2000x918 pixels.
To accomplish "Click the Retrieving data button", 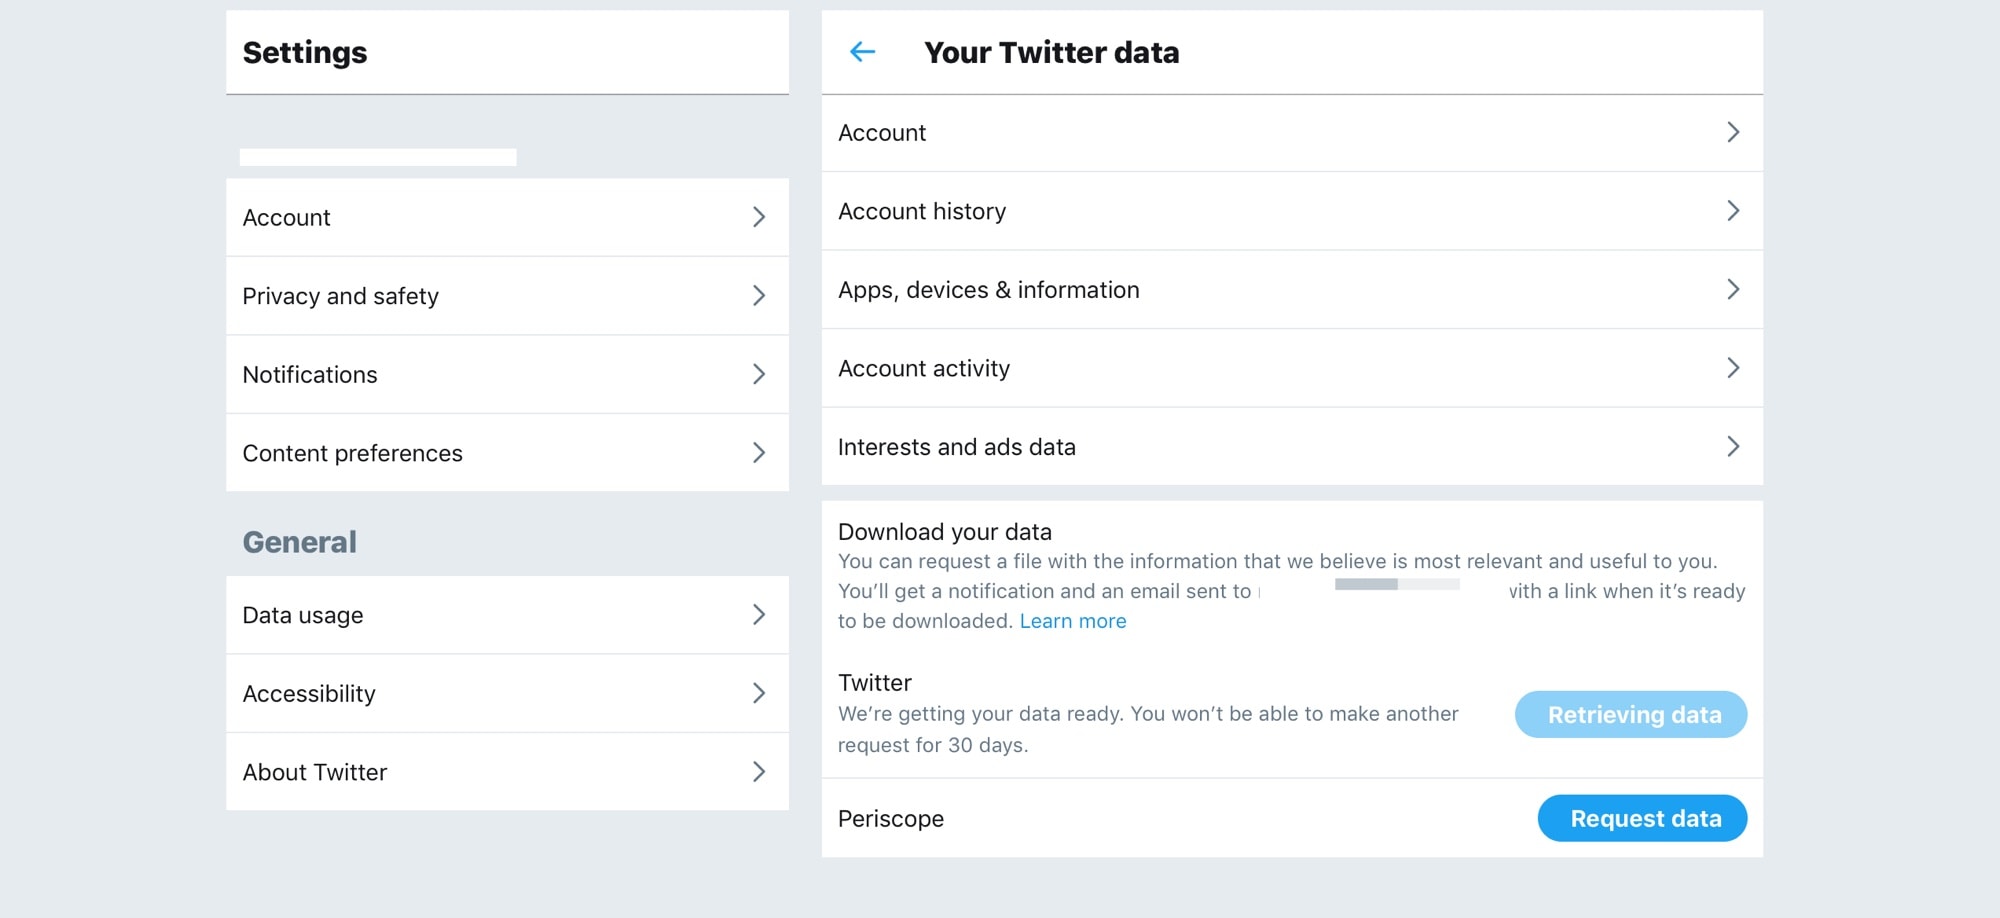I will [1631, 714].
